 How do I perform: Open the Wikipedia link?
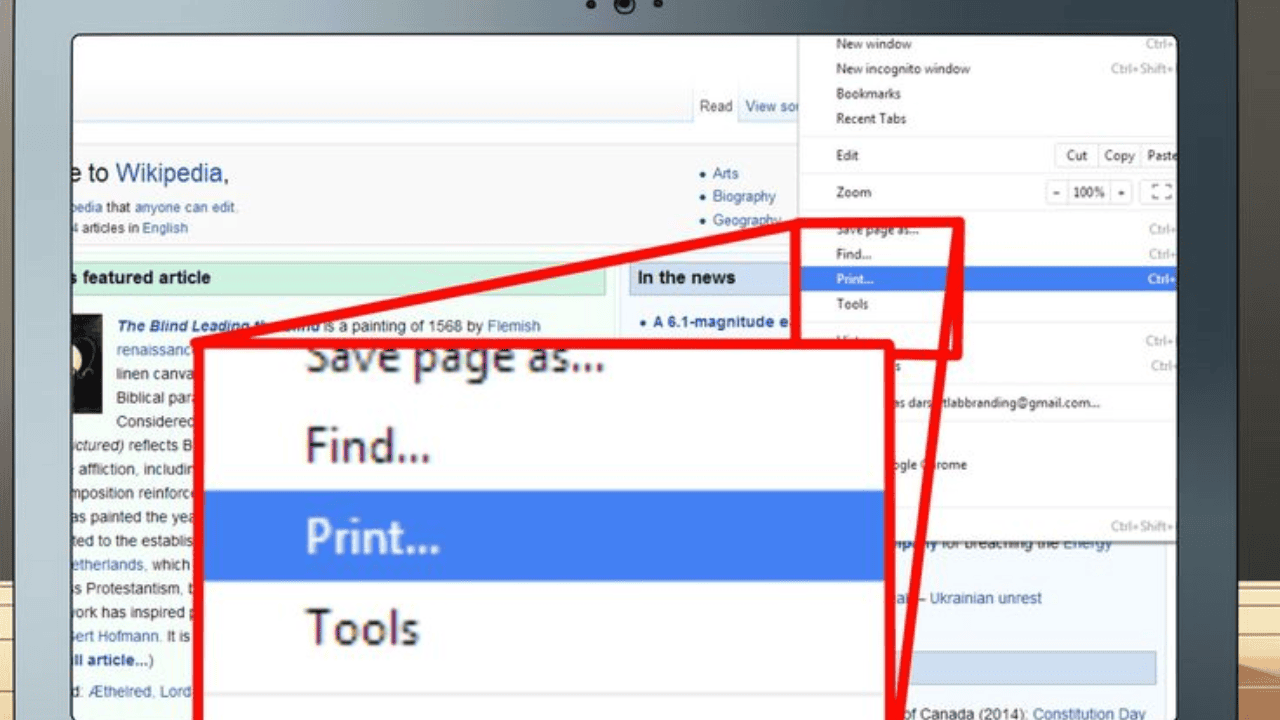point(170,172)
